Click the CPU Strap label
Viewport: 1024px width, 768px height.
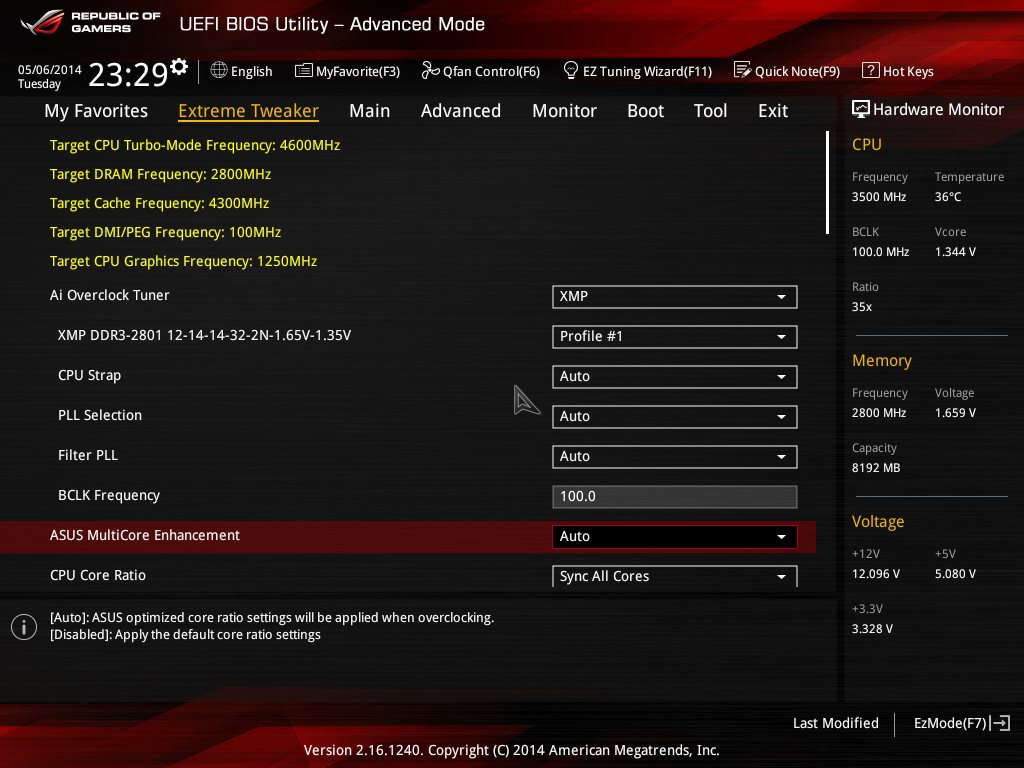coord(89,376)
